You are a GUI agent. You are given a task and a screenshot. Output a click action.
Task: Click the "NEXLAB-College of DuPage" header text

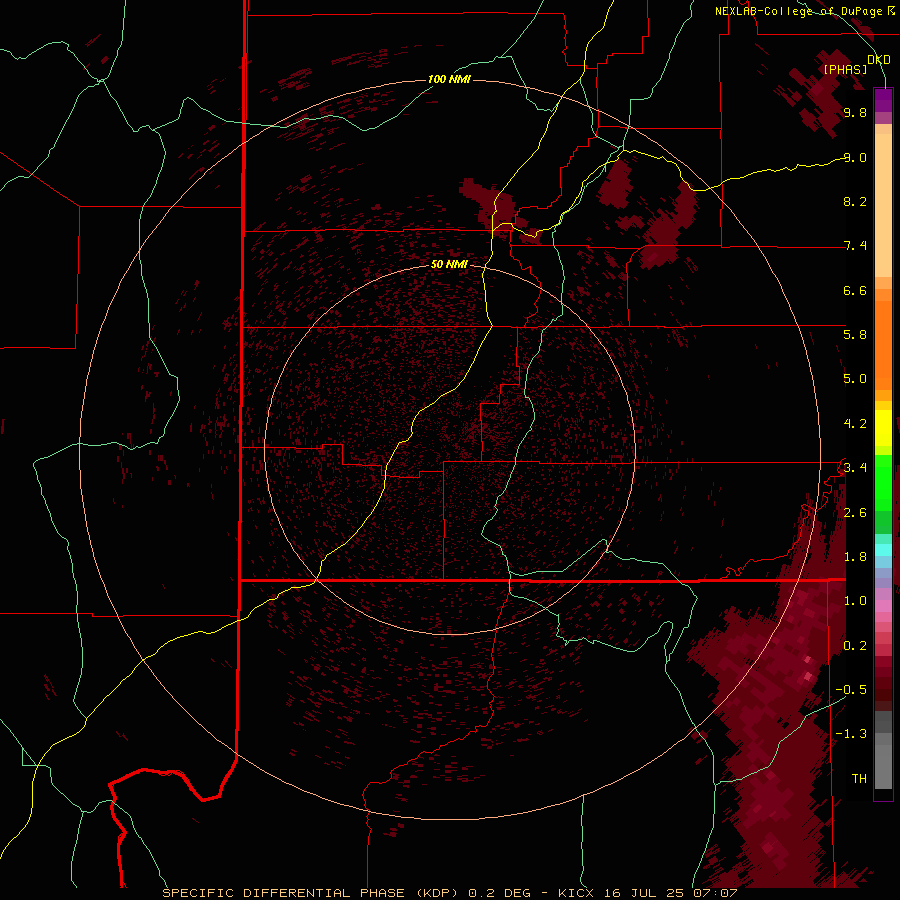point(798,11)
